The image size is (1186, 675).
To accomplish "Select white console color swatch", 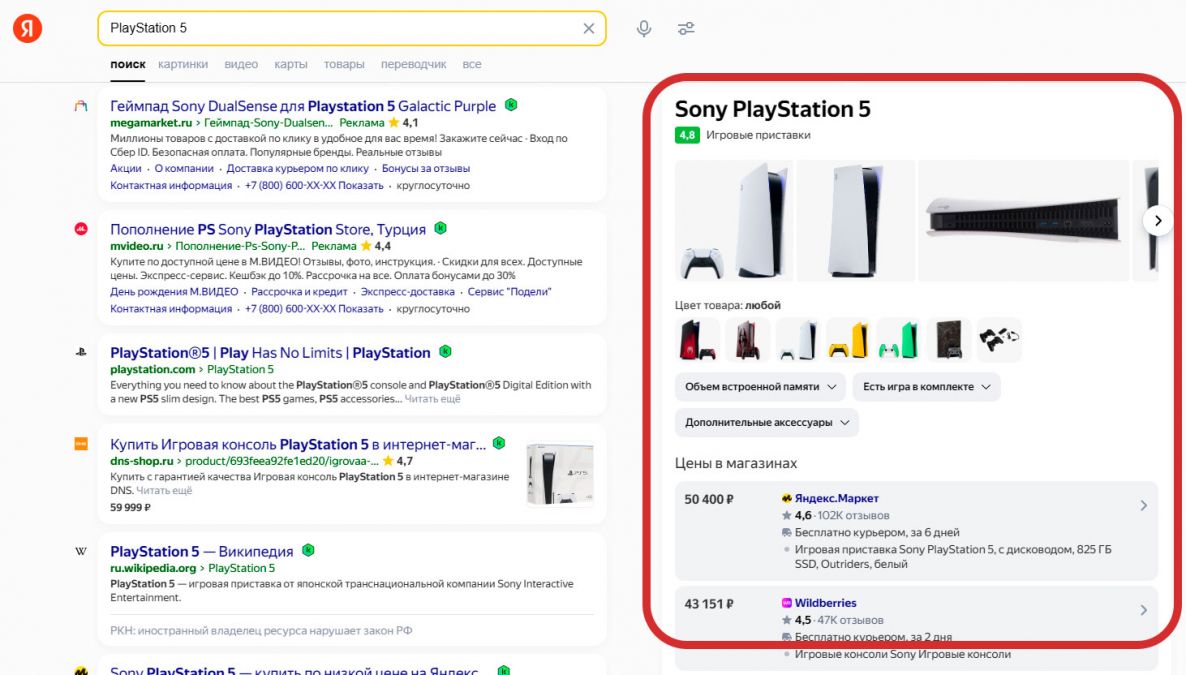I will [x=798, y=340].
